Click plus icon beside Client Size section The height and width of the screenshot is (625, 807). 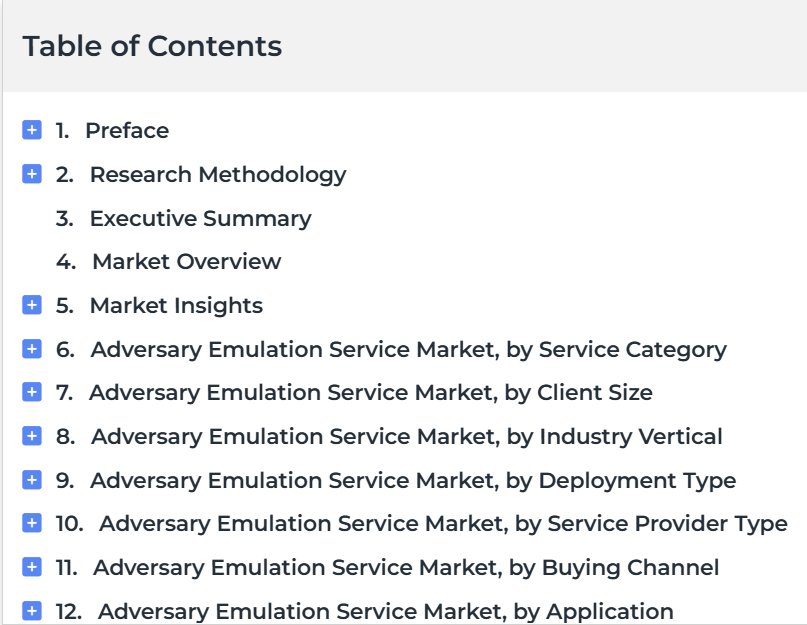tap(32, 392)
